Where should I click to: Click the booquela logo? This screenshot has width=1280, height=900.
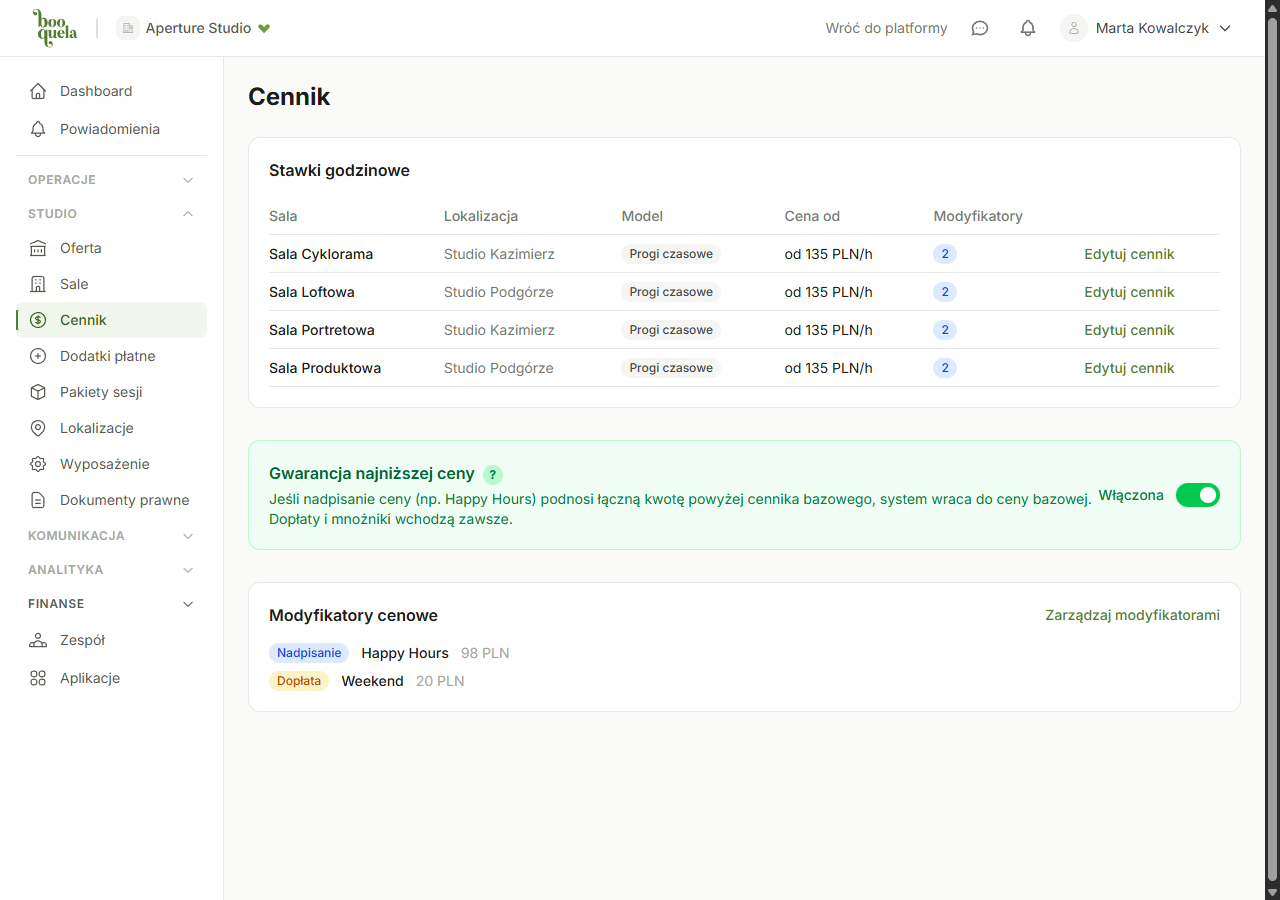click(54, 28)
